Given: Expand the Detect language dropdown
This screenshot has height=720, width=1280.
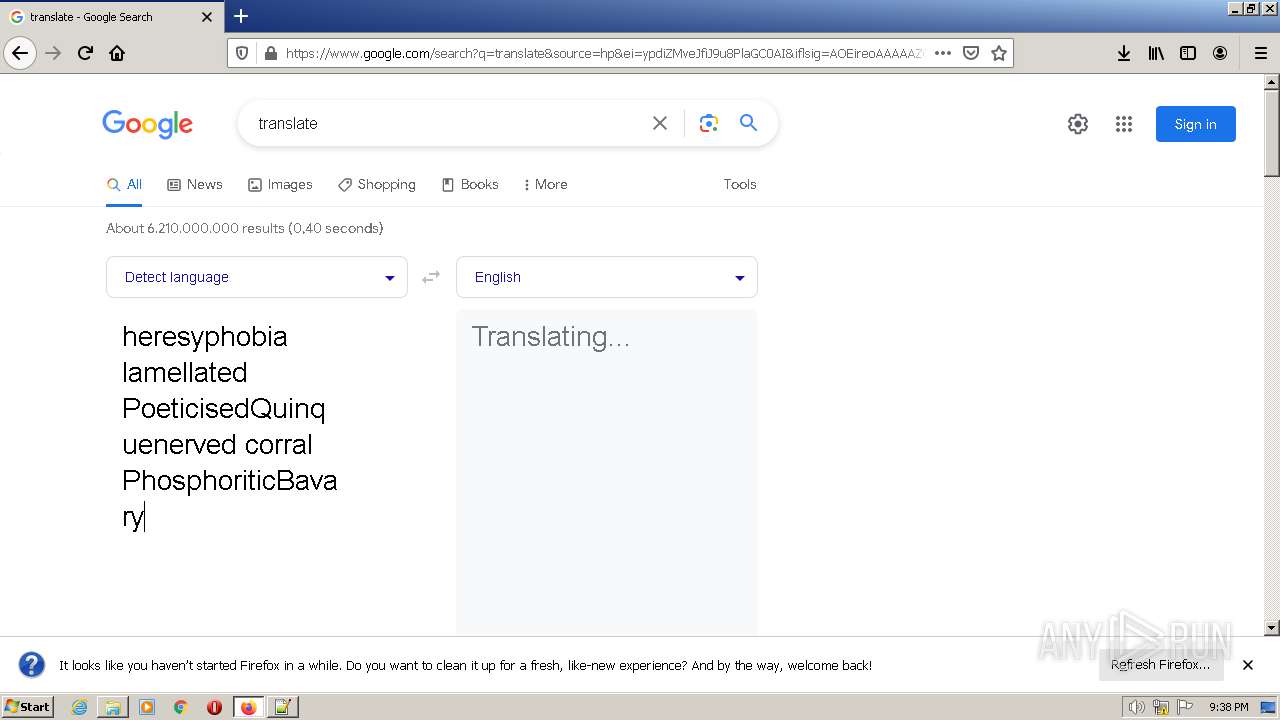Looking at the screenshot, I should pos(257,277).
